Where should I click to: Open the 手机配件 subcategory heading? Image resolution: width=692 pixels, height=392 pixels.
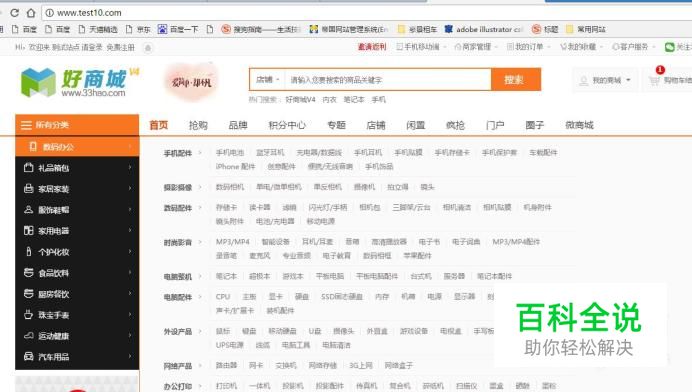click(178, 153)
